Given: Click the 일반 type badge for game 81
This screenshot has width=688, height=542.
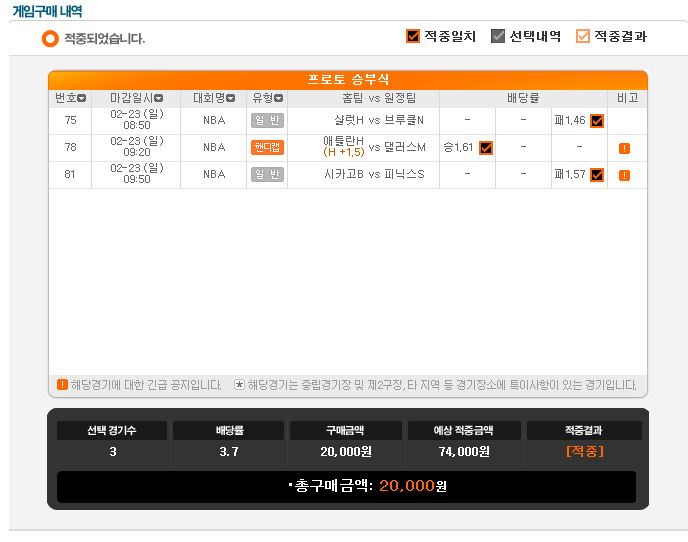Looking at the screenshot, I should click(267, 175).
